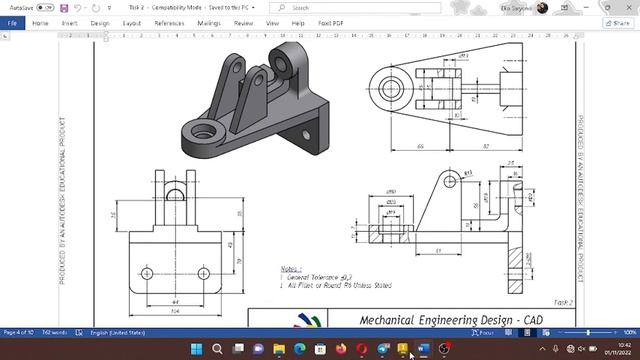This screenshot has width=640, height=360.
Task: Open taskbar Search
Action: tap(217, 349)
